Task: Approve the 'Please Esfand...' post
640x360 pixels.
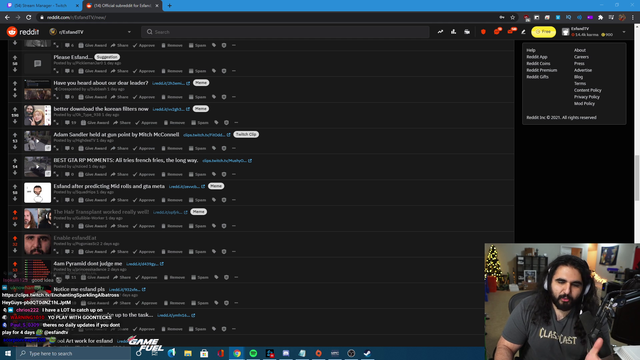Action: tap(144, 71)
